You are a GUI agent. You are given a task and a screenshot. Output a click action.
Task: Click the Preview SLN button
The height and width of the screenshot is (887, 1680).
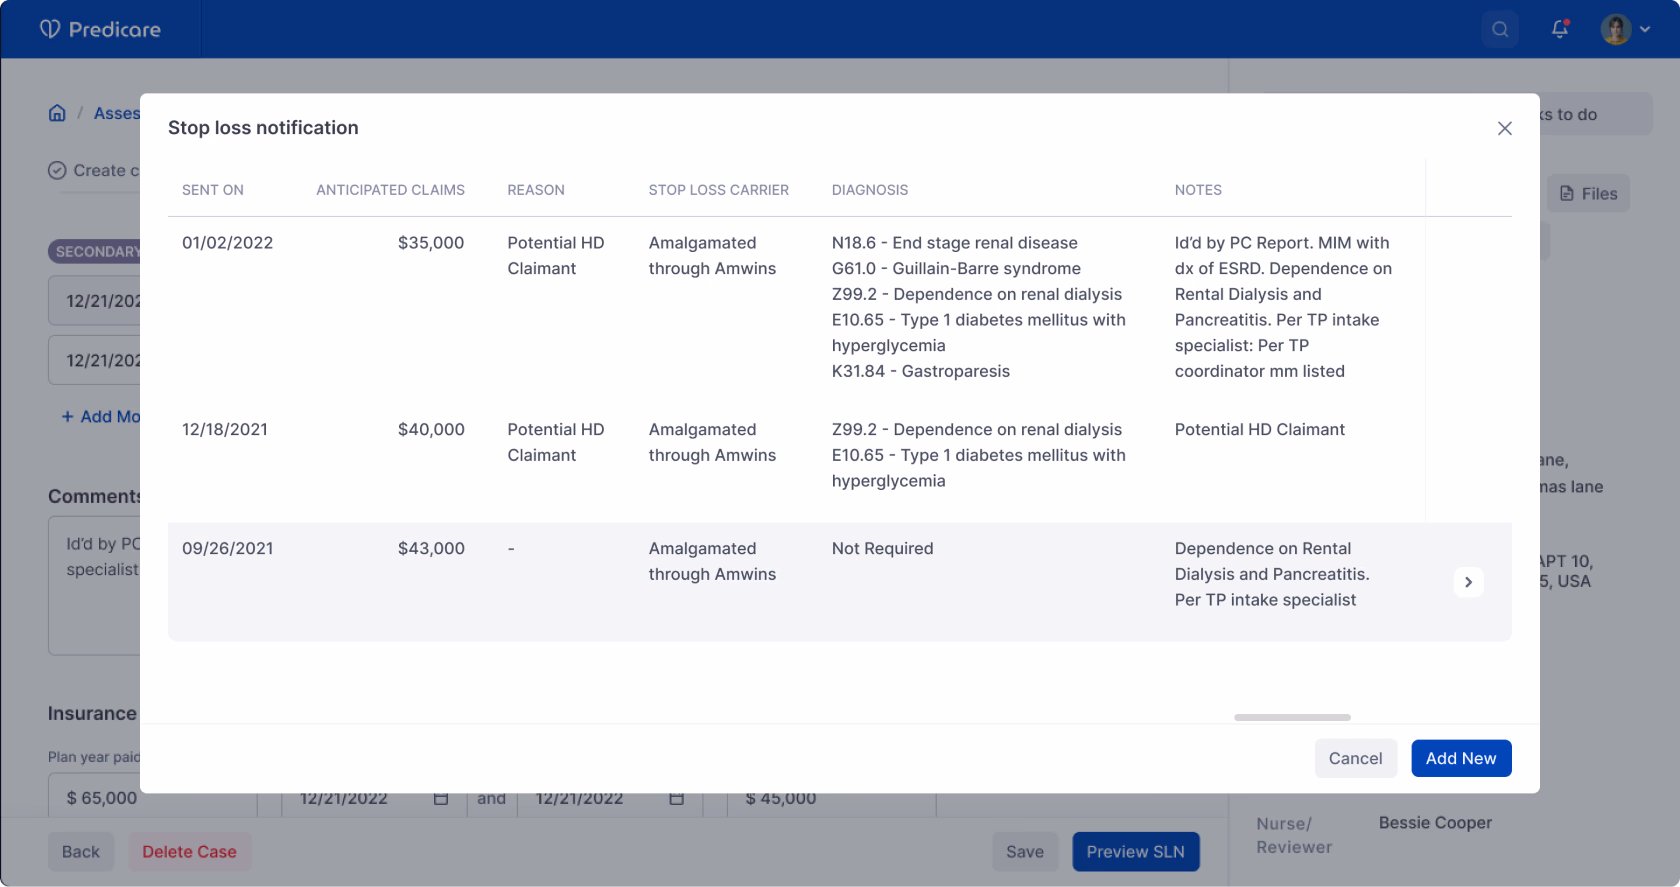[x=1136, y=852]
